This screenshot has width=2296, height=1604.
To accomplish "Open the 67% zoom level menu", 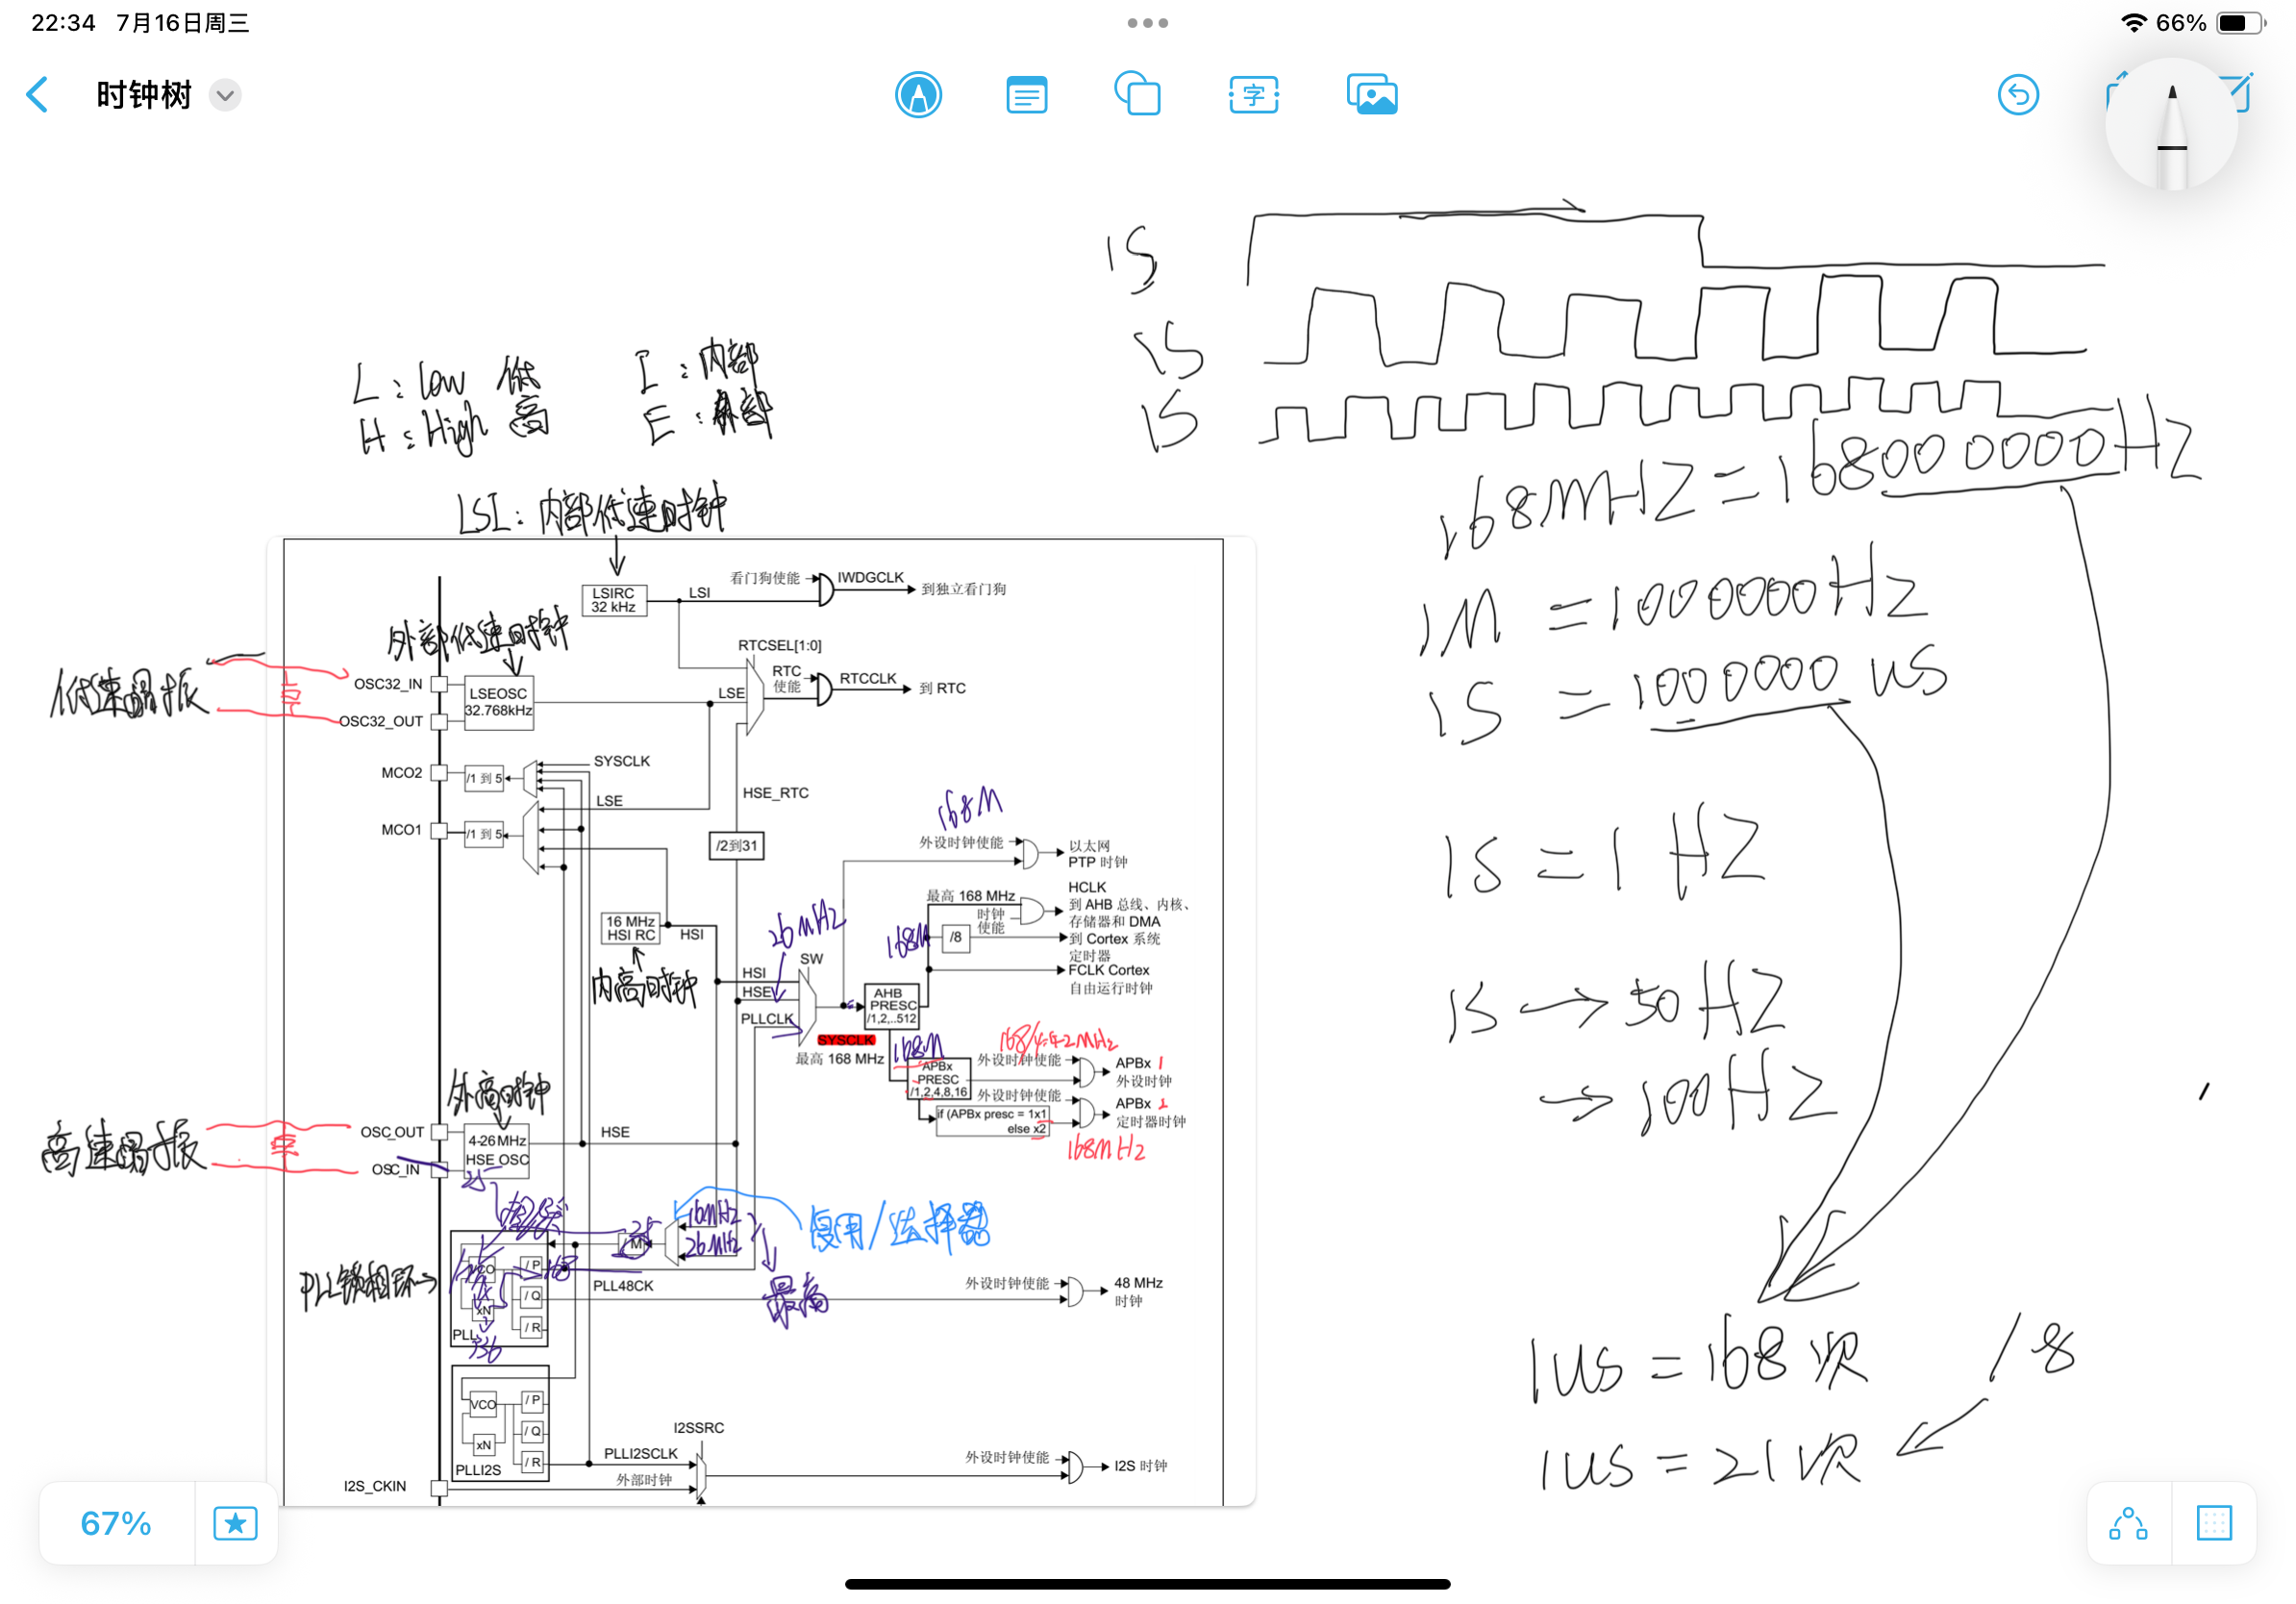I will (116, 1523).
